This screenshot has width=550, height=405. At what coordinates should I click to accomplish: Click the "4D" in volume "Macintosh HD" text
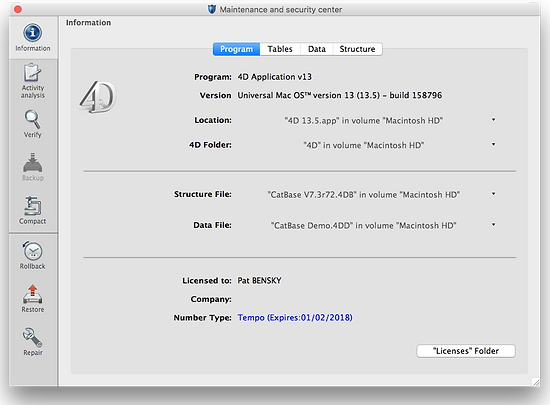pos(363,145)
